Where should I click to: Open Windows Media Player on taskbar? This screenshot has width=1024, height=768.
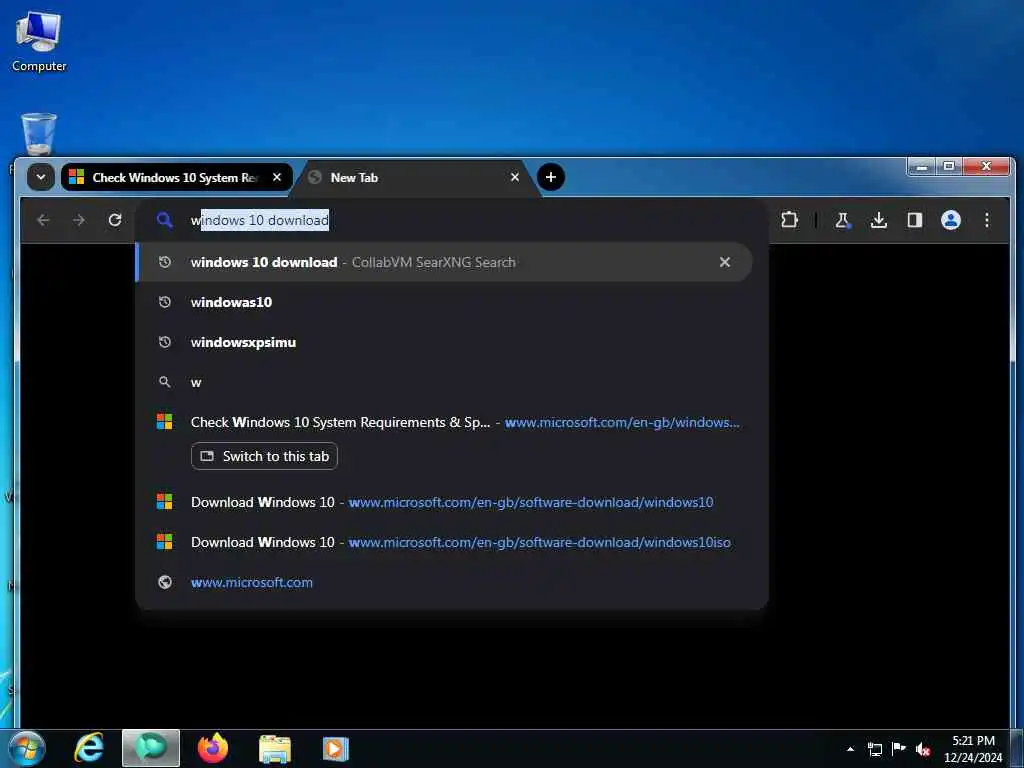336,749
